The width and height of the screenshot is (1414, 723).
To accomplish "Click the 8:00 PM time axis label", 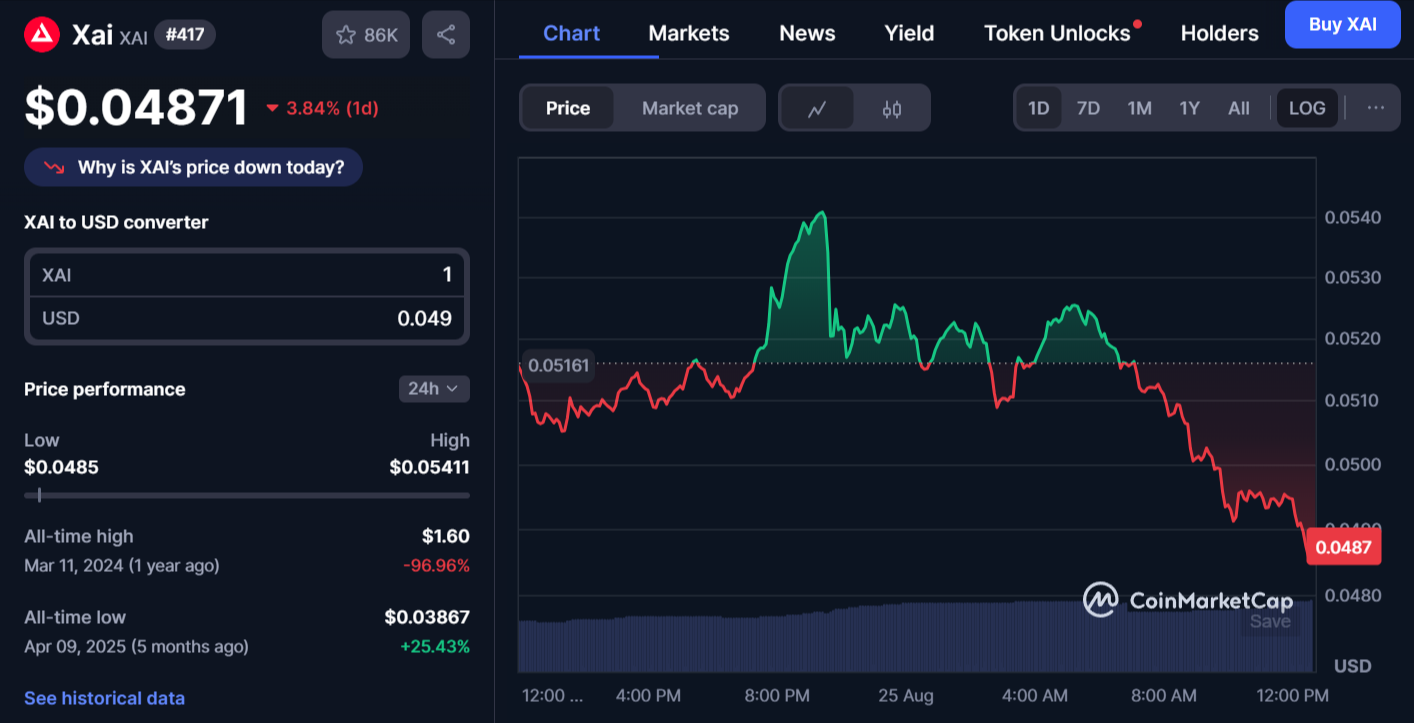I will (x=777, y=695).
